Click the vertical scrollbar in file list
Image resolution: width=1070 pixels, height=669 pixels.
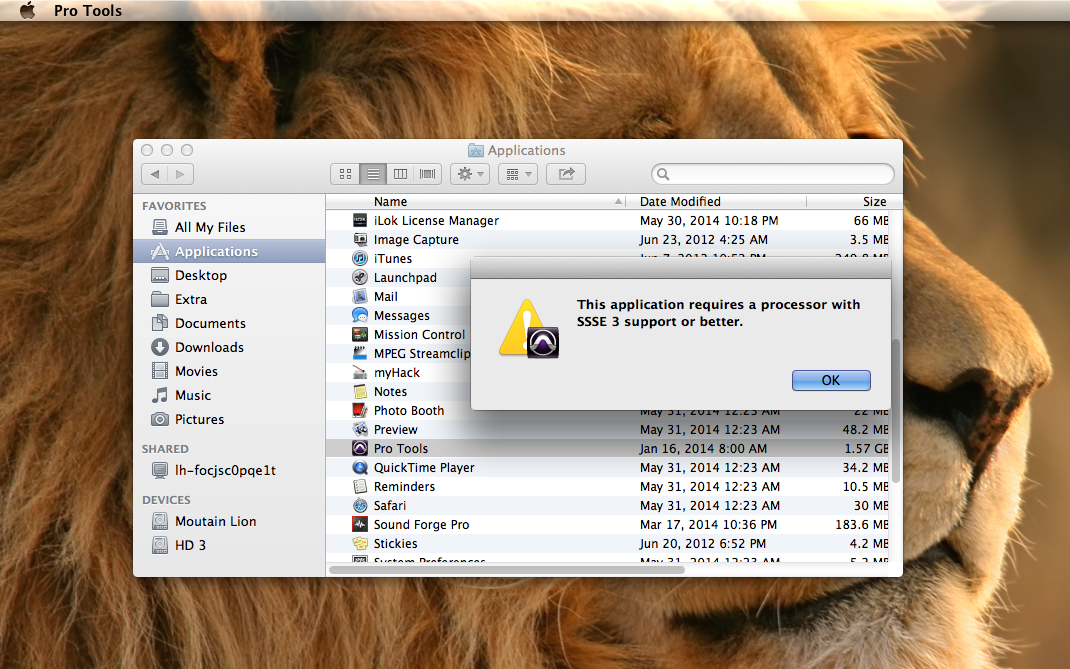(x=896, y=410)
